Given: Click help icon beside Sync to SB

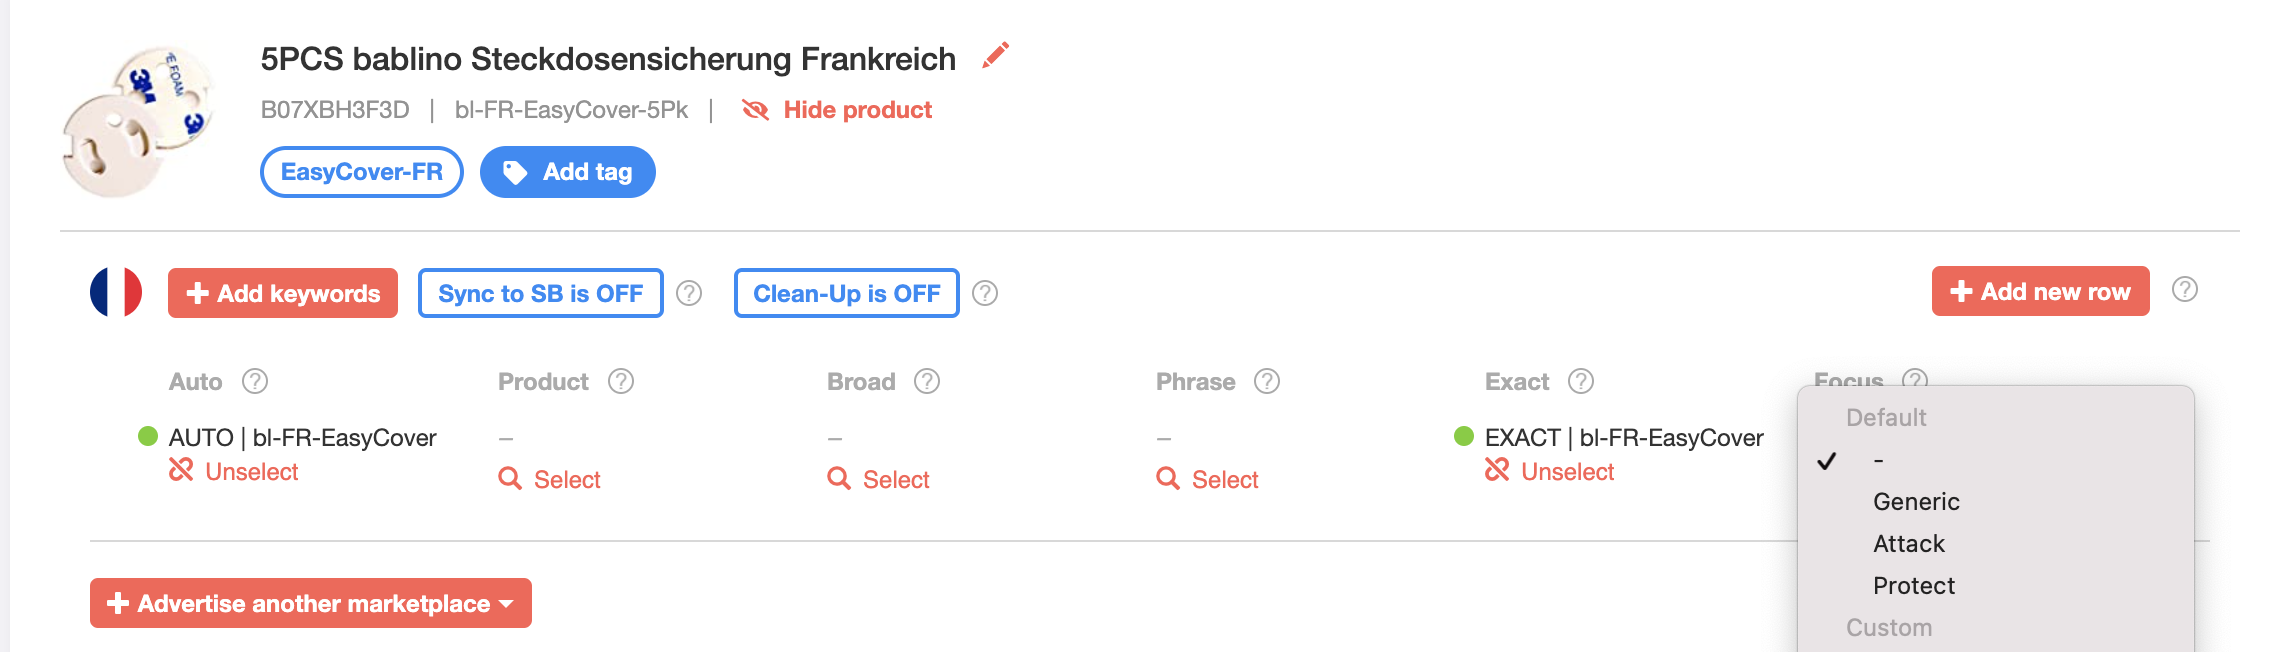Looking at the screenshot, I should [689, 293].
